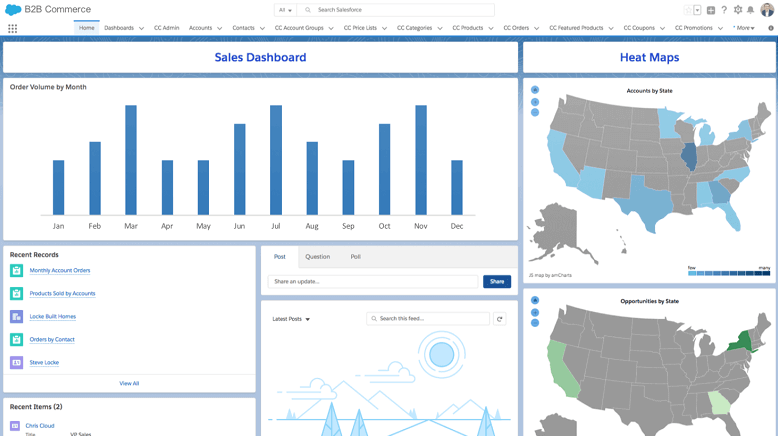Zoom in on Accounts by State map
Viewport: 778px width, 436px height.
(x=535, y=102)
